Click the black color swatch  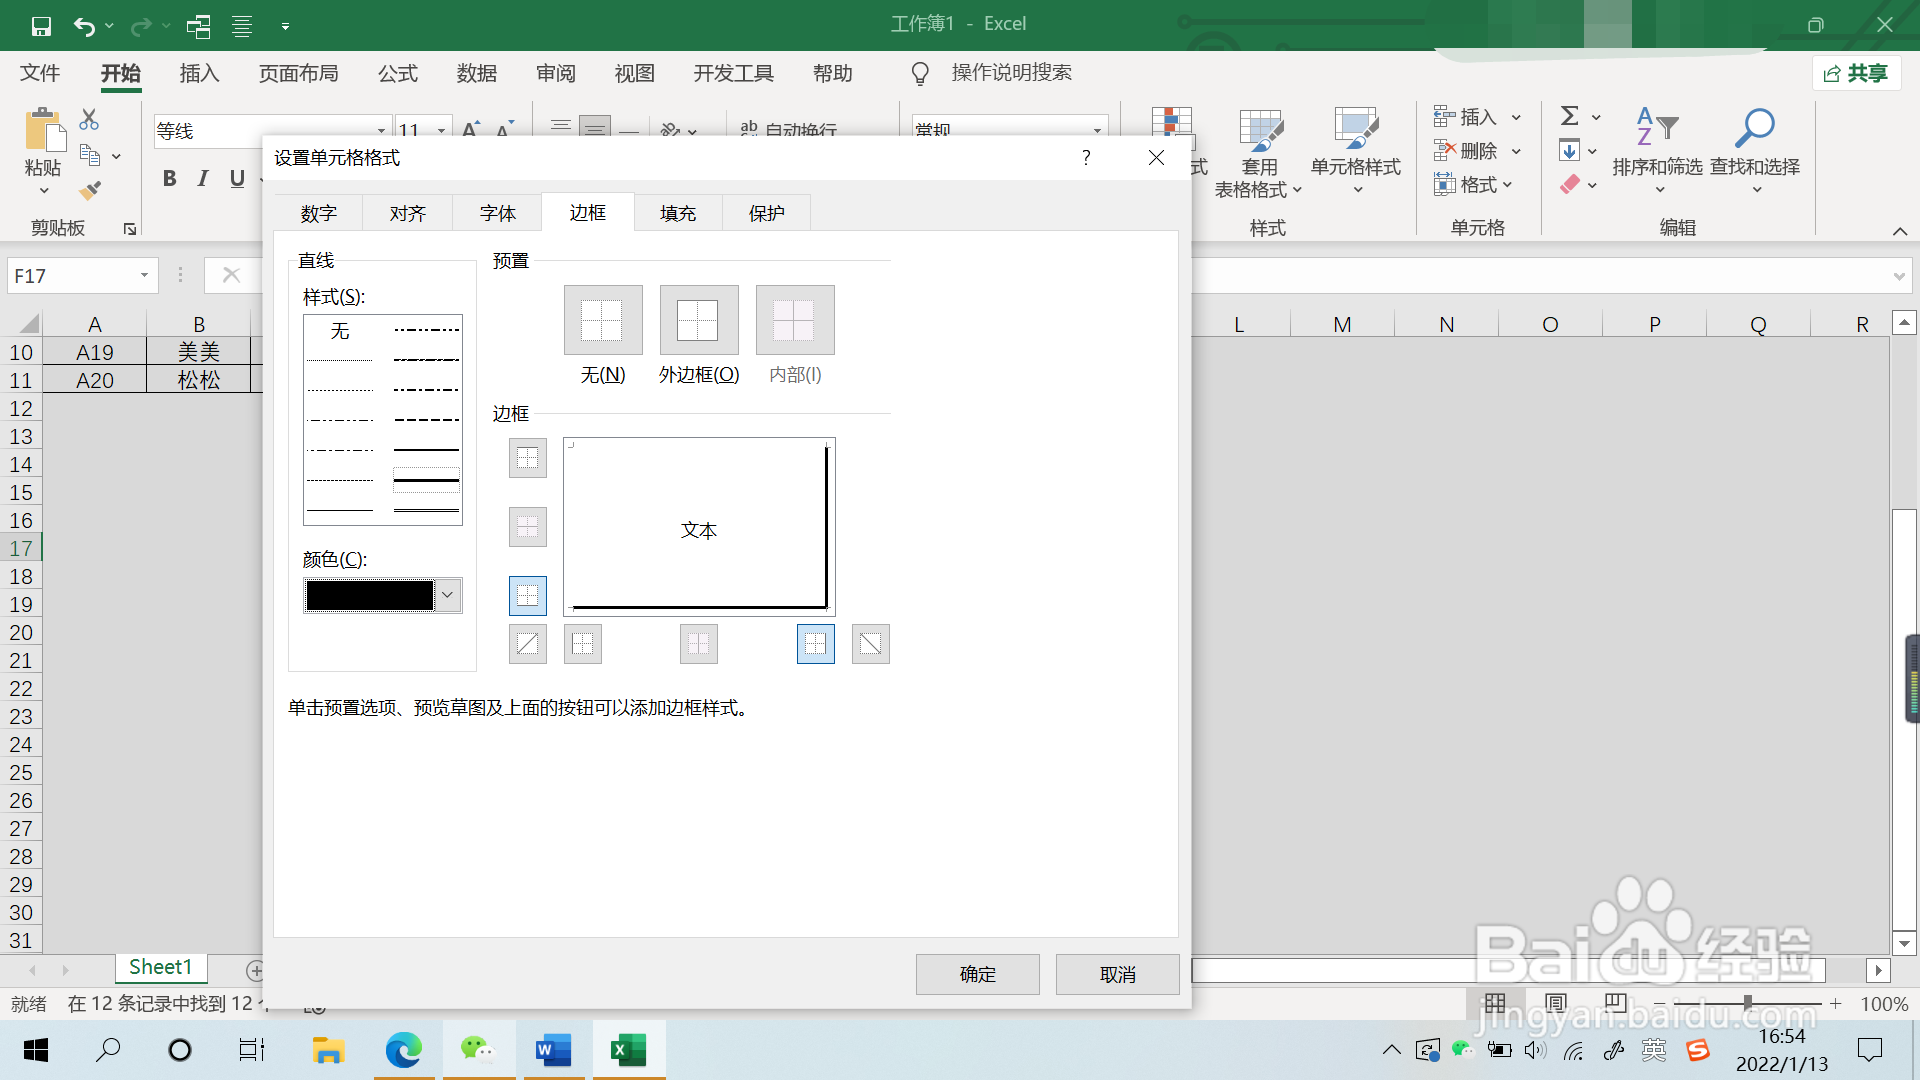point(370,595)
